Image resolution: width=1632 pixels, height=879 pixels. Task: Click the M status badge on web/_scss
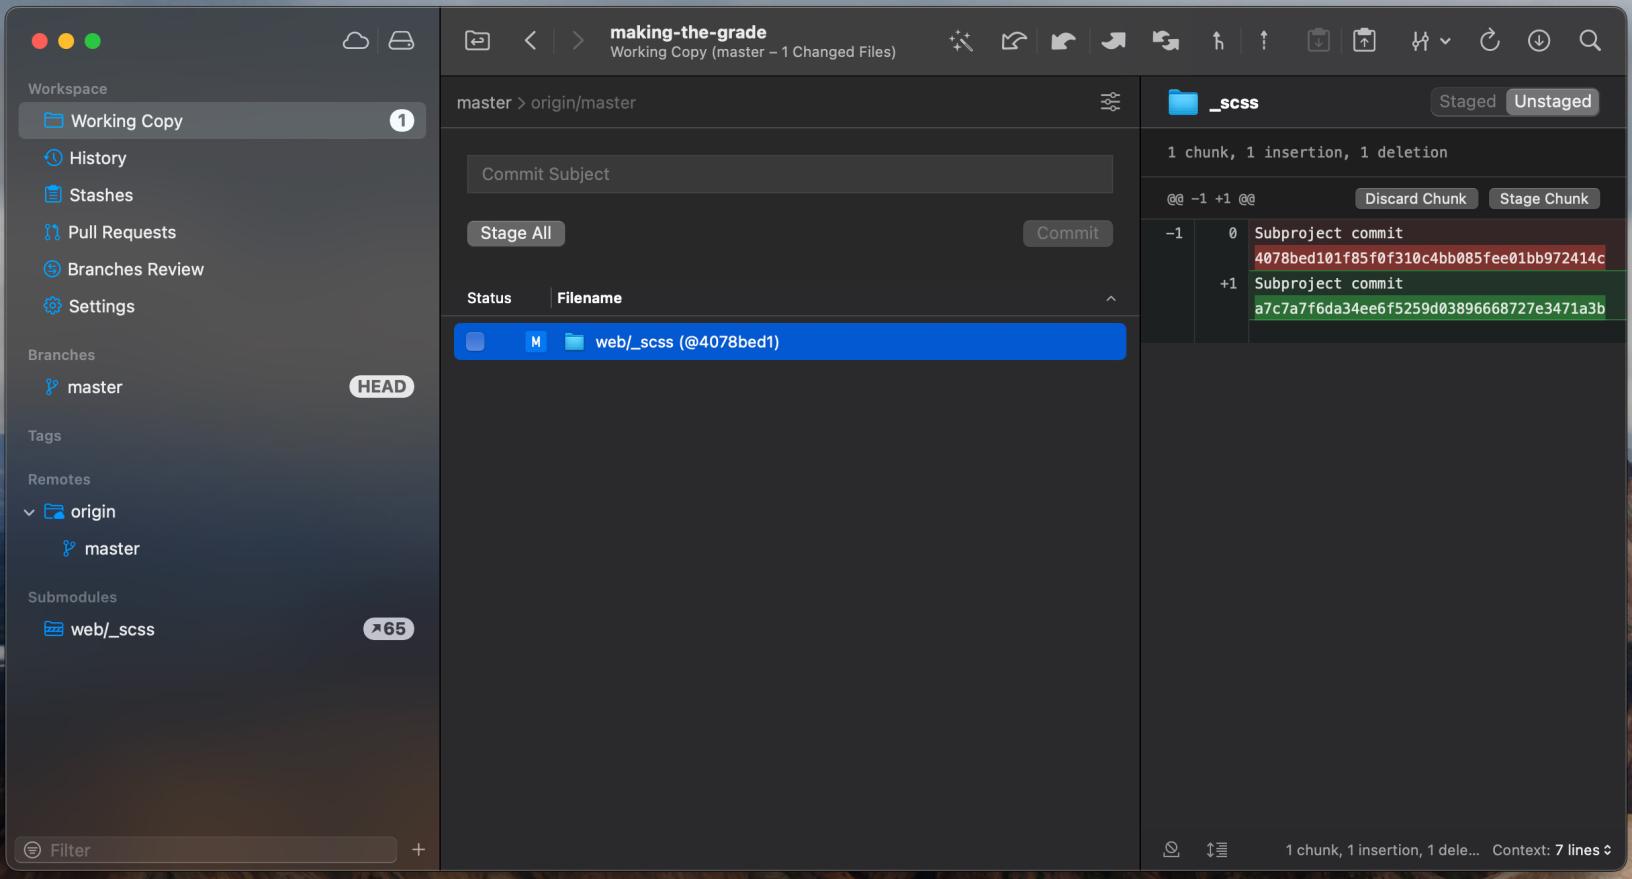tap(536, 342)
